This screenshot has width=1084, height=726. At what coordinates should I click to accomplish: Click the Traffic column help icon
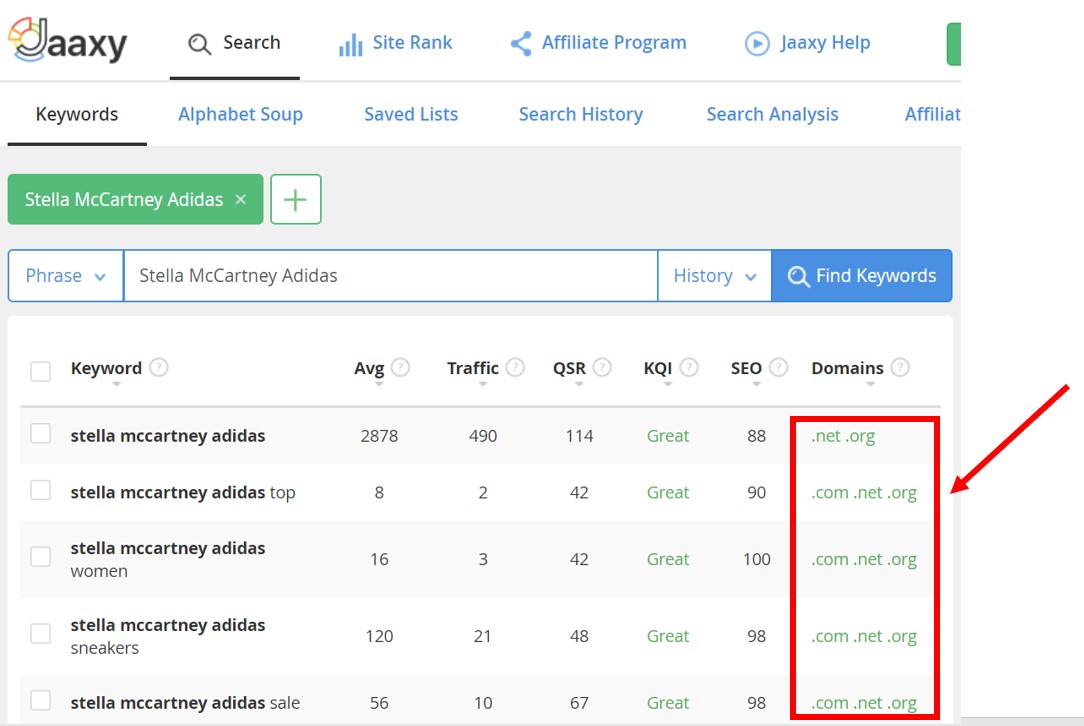coord(515,367)
